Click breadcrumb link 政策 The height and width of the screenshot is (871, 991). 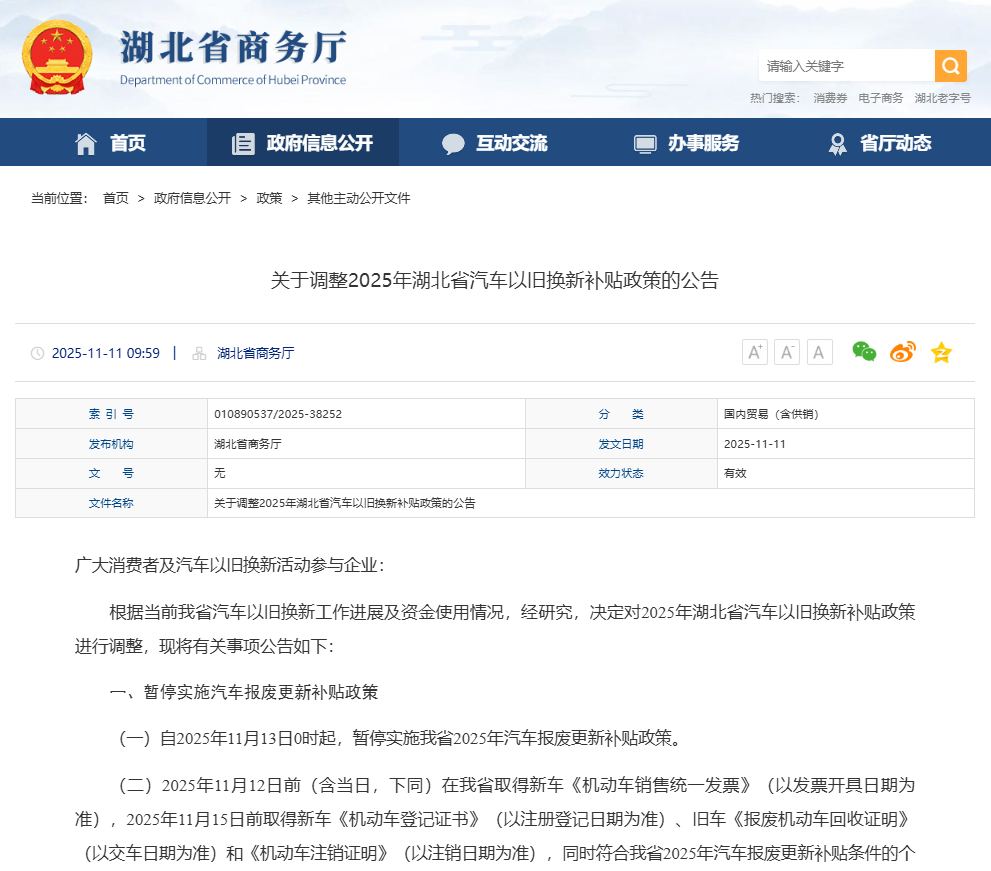click(x=269, y=198)
